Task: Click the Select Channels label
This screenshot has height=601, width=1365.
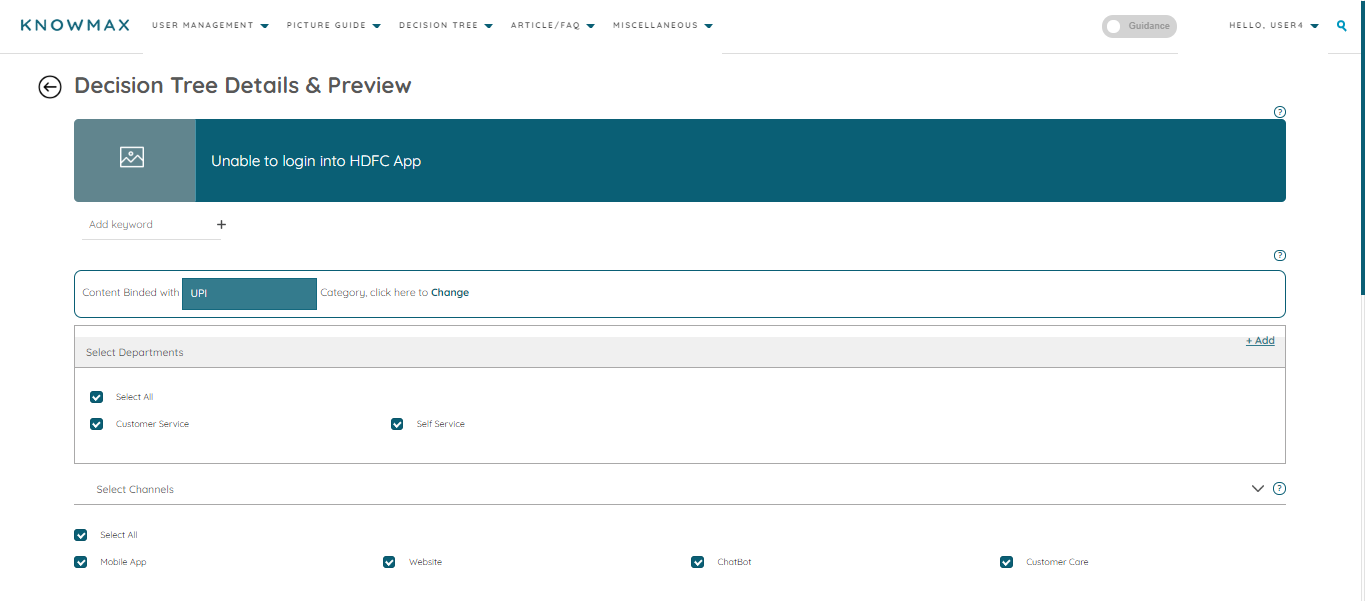Action: click(135, 490)
